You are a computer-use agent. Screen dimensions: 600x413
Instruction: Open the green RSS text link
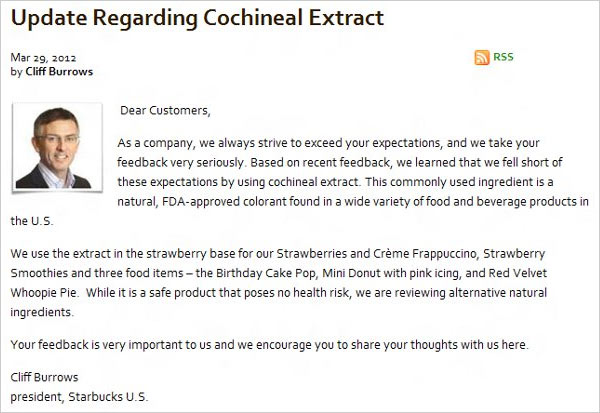pos(503,57)
